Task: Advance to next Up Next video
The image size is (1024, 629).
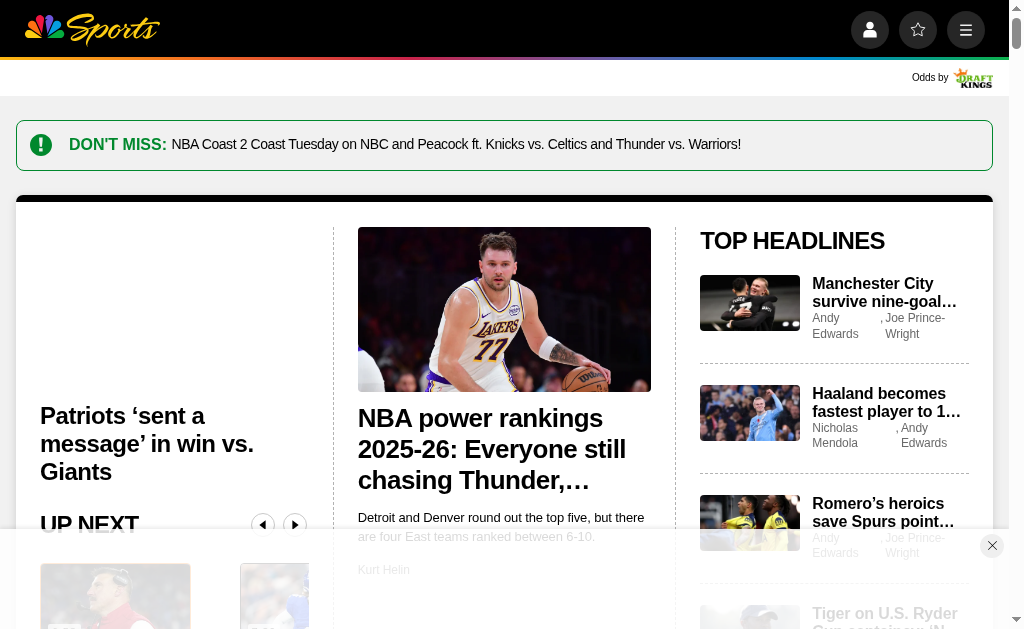Action: tap(295, 525)
